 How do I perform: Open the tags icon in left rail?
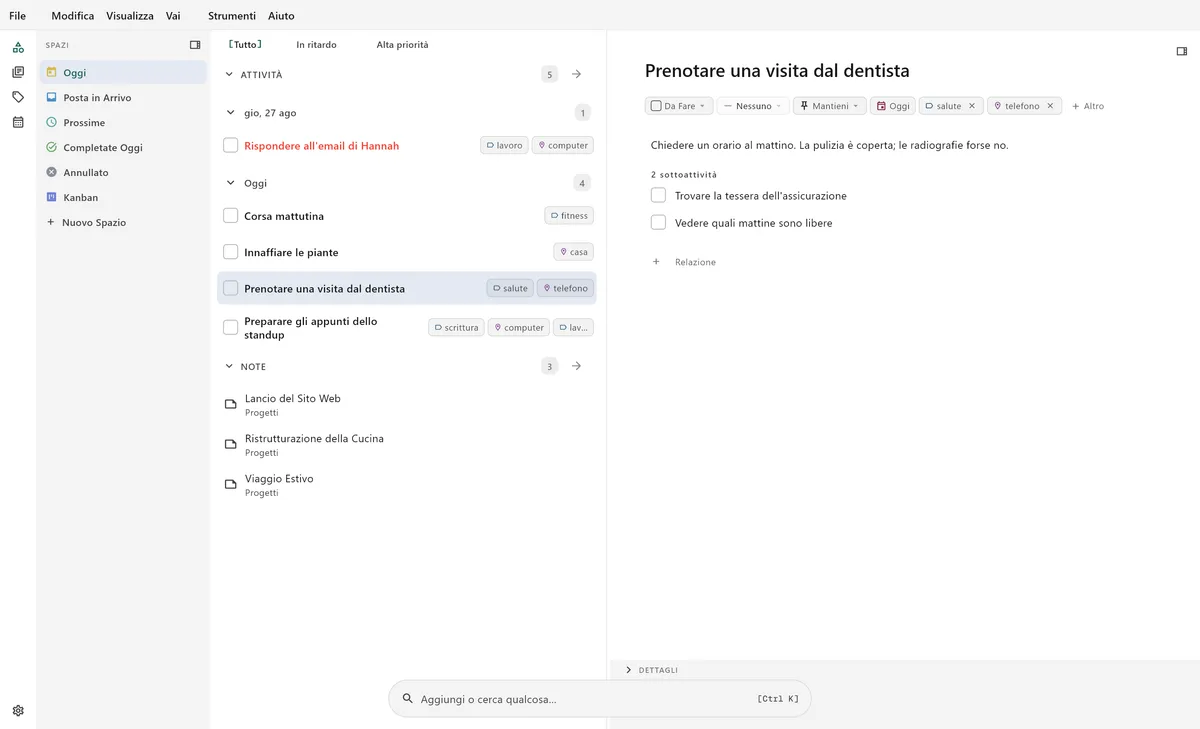(18, 97)
